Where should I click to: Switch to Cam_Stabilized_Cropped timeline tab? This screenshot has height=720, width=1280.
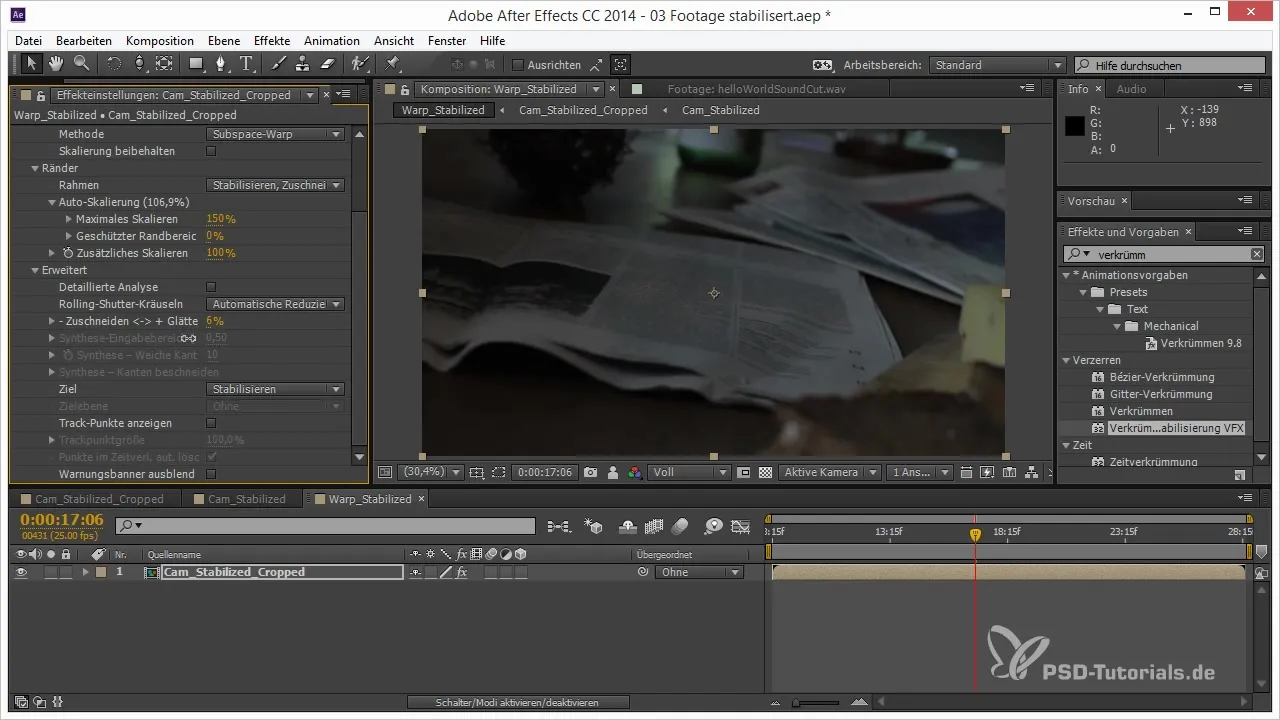click(99, 499)
